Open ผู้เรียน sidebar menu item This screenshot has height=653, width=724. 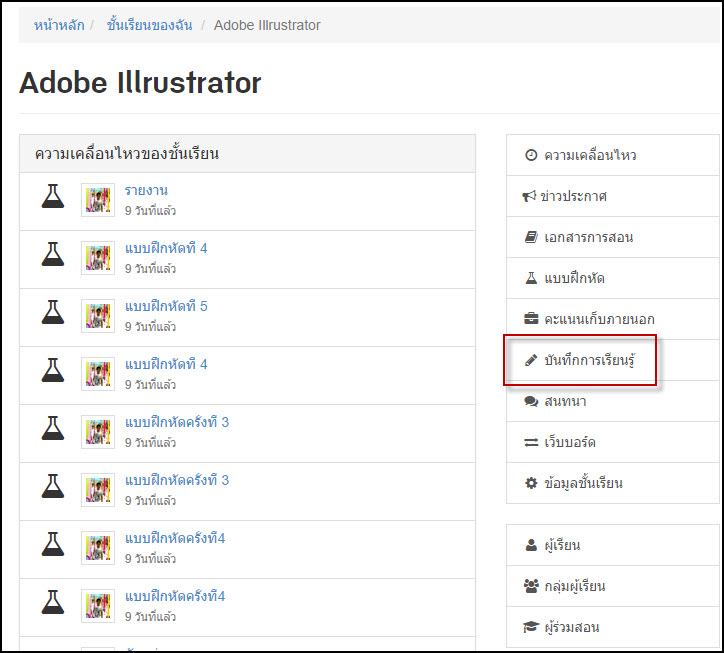coord(613,545)
